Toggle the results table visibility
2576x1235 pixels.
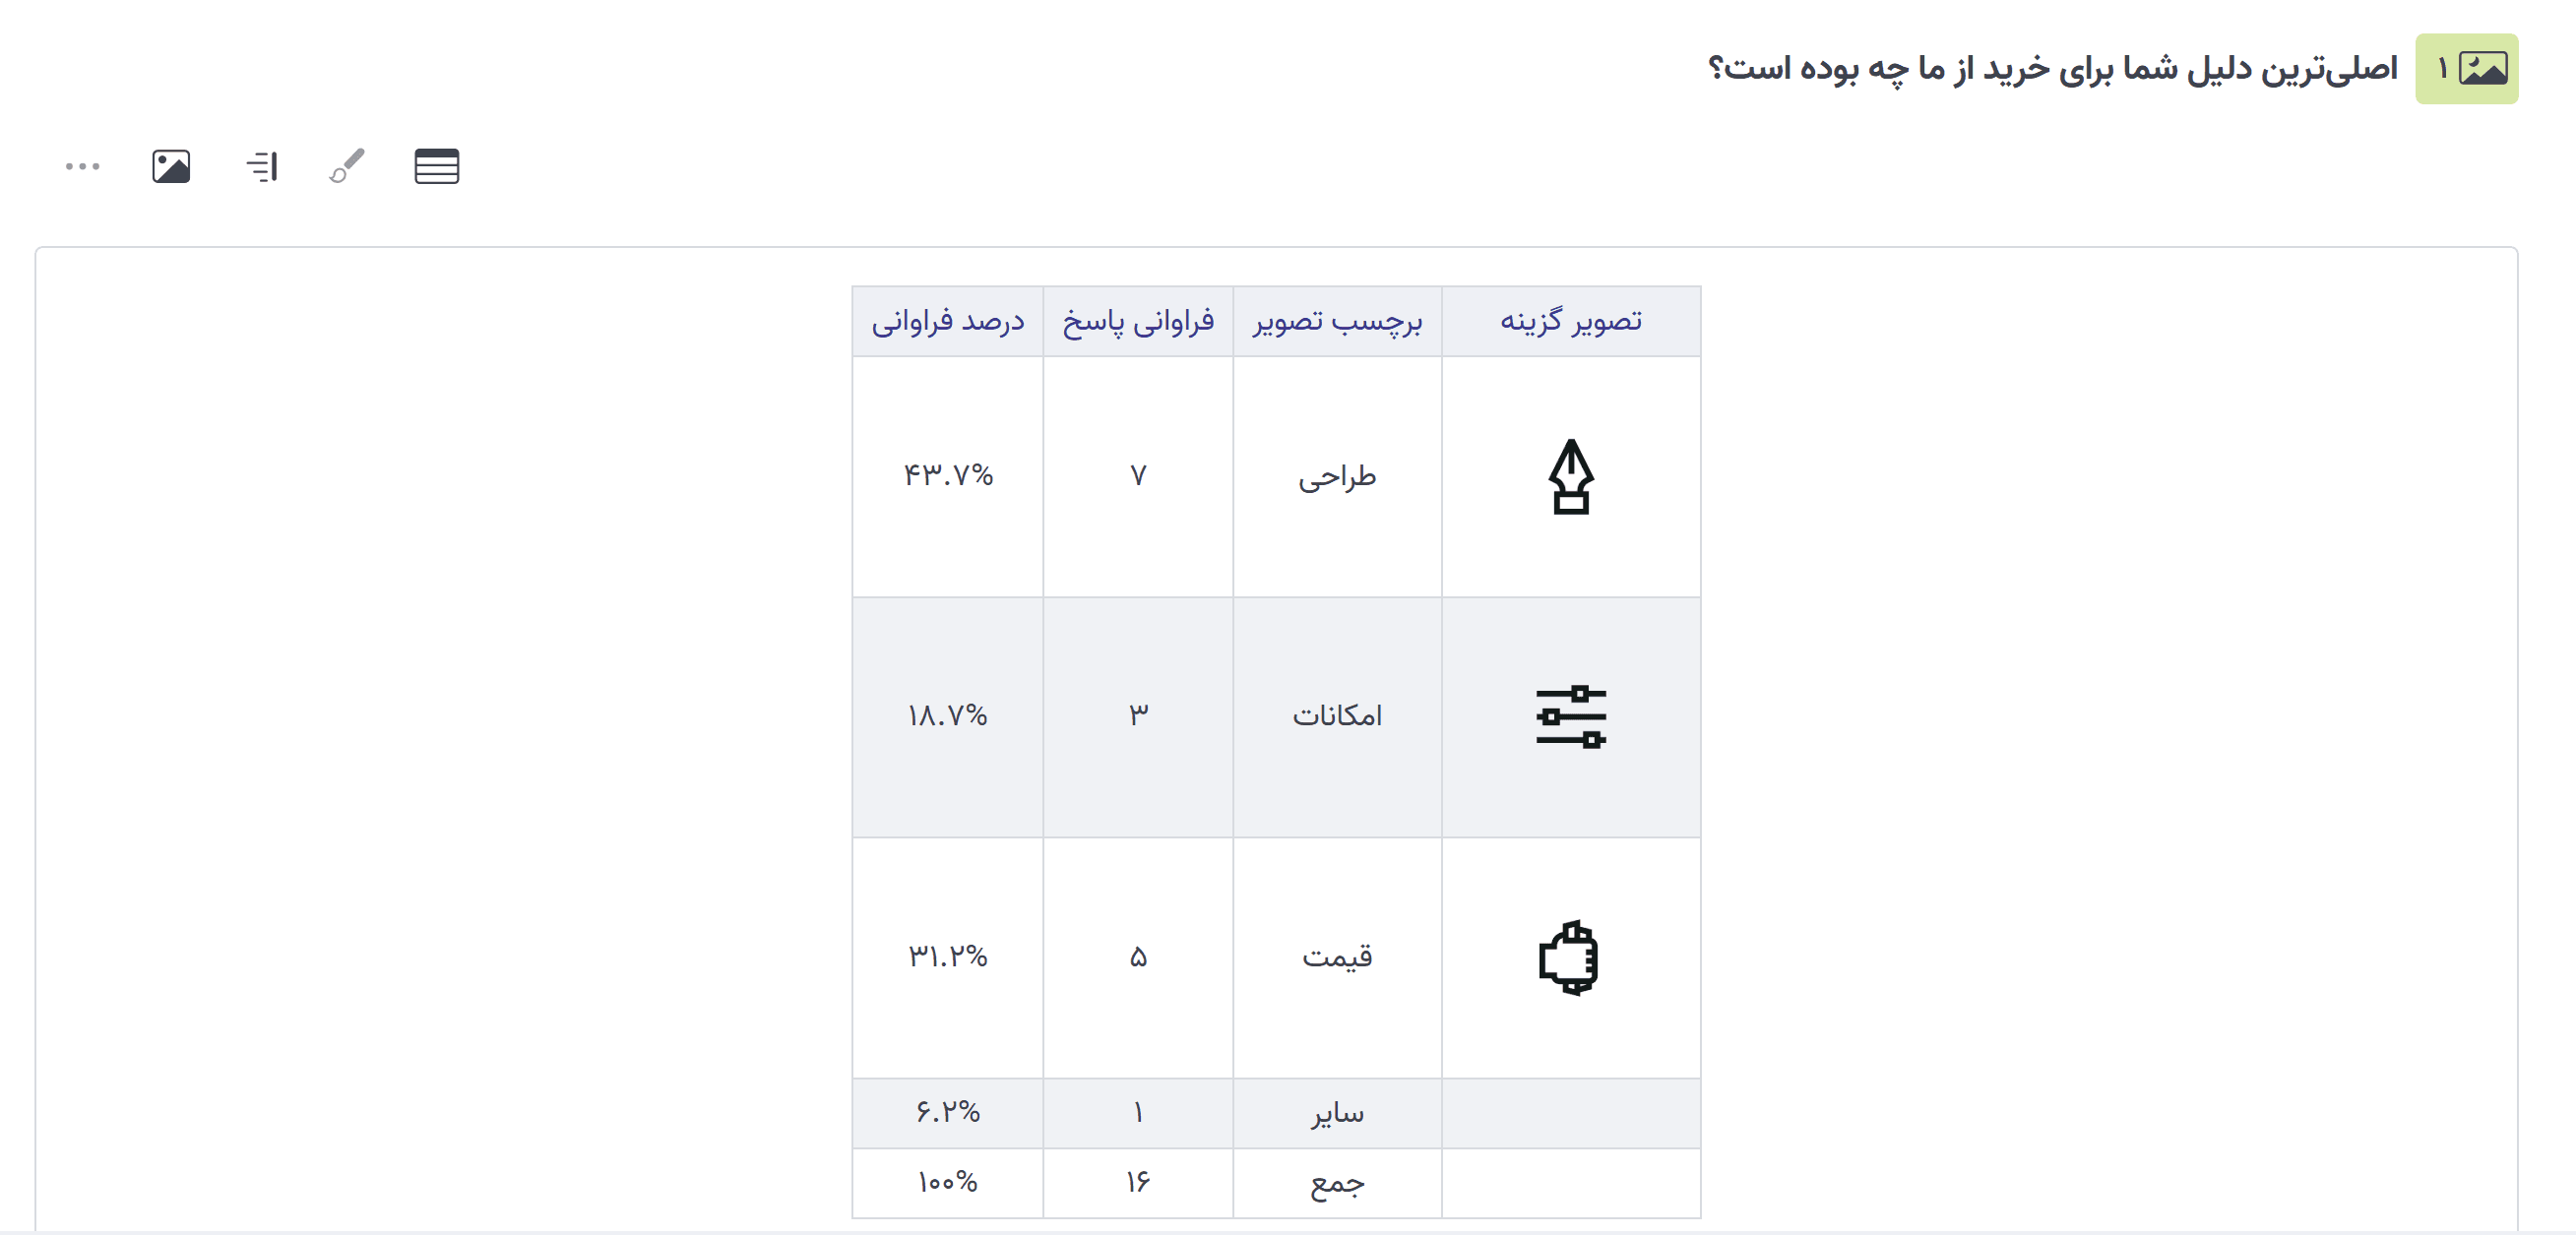tap(437, 166)
